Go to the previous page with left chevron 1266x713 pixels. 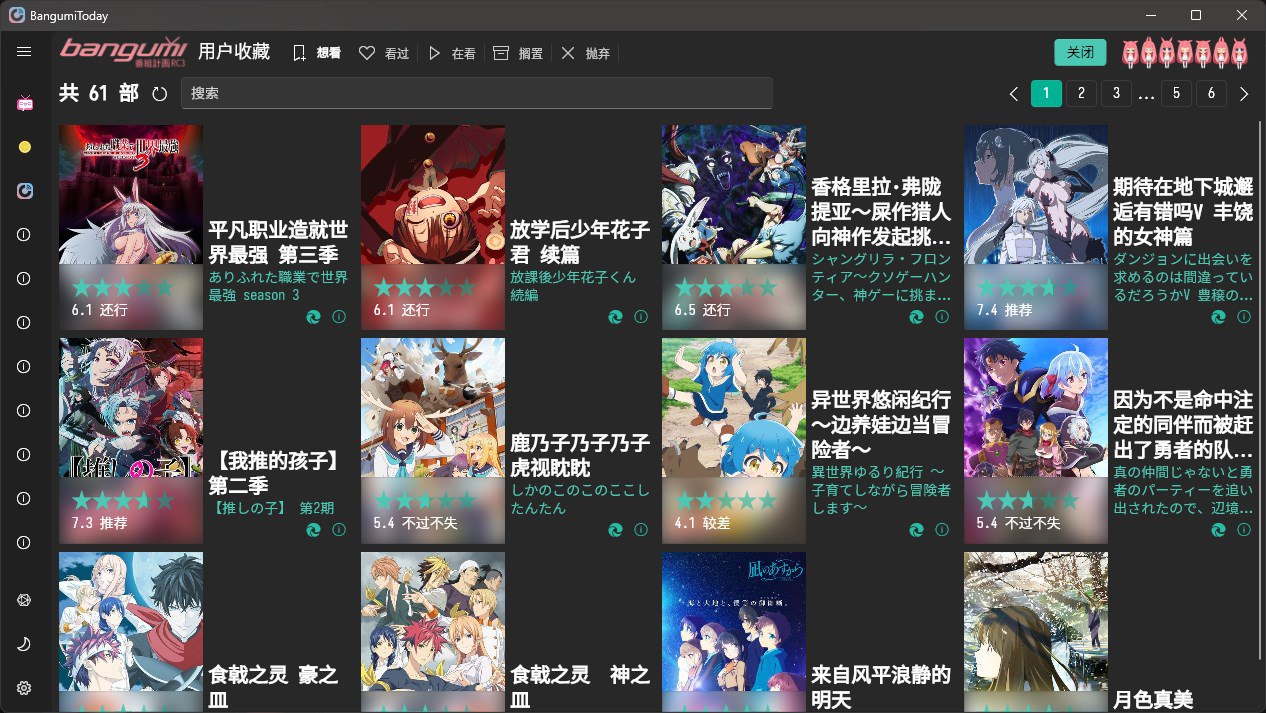(x=1014, y=94)
